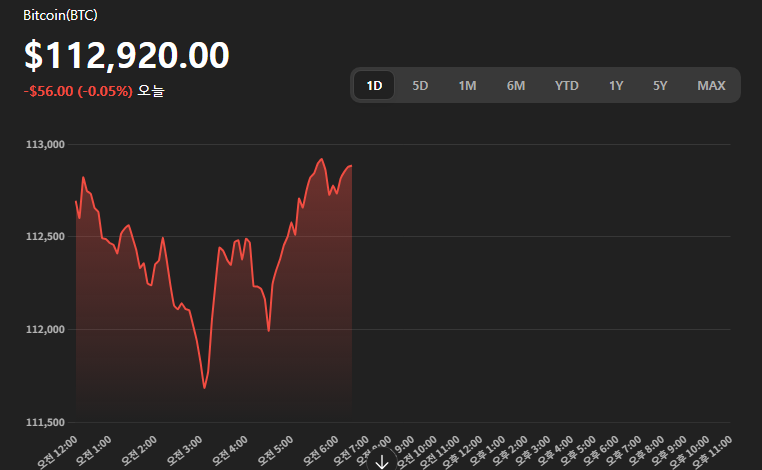Click the 오전 12:00 x-axis label
This screenshot has height=470, width=762.
56,449
